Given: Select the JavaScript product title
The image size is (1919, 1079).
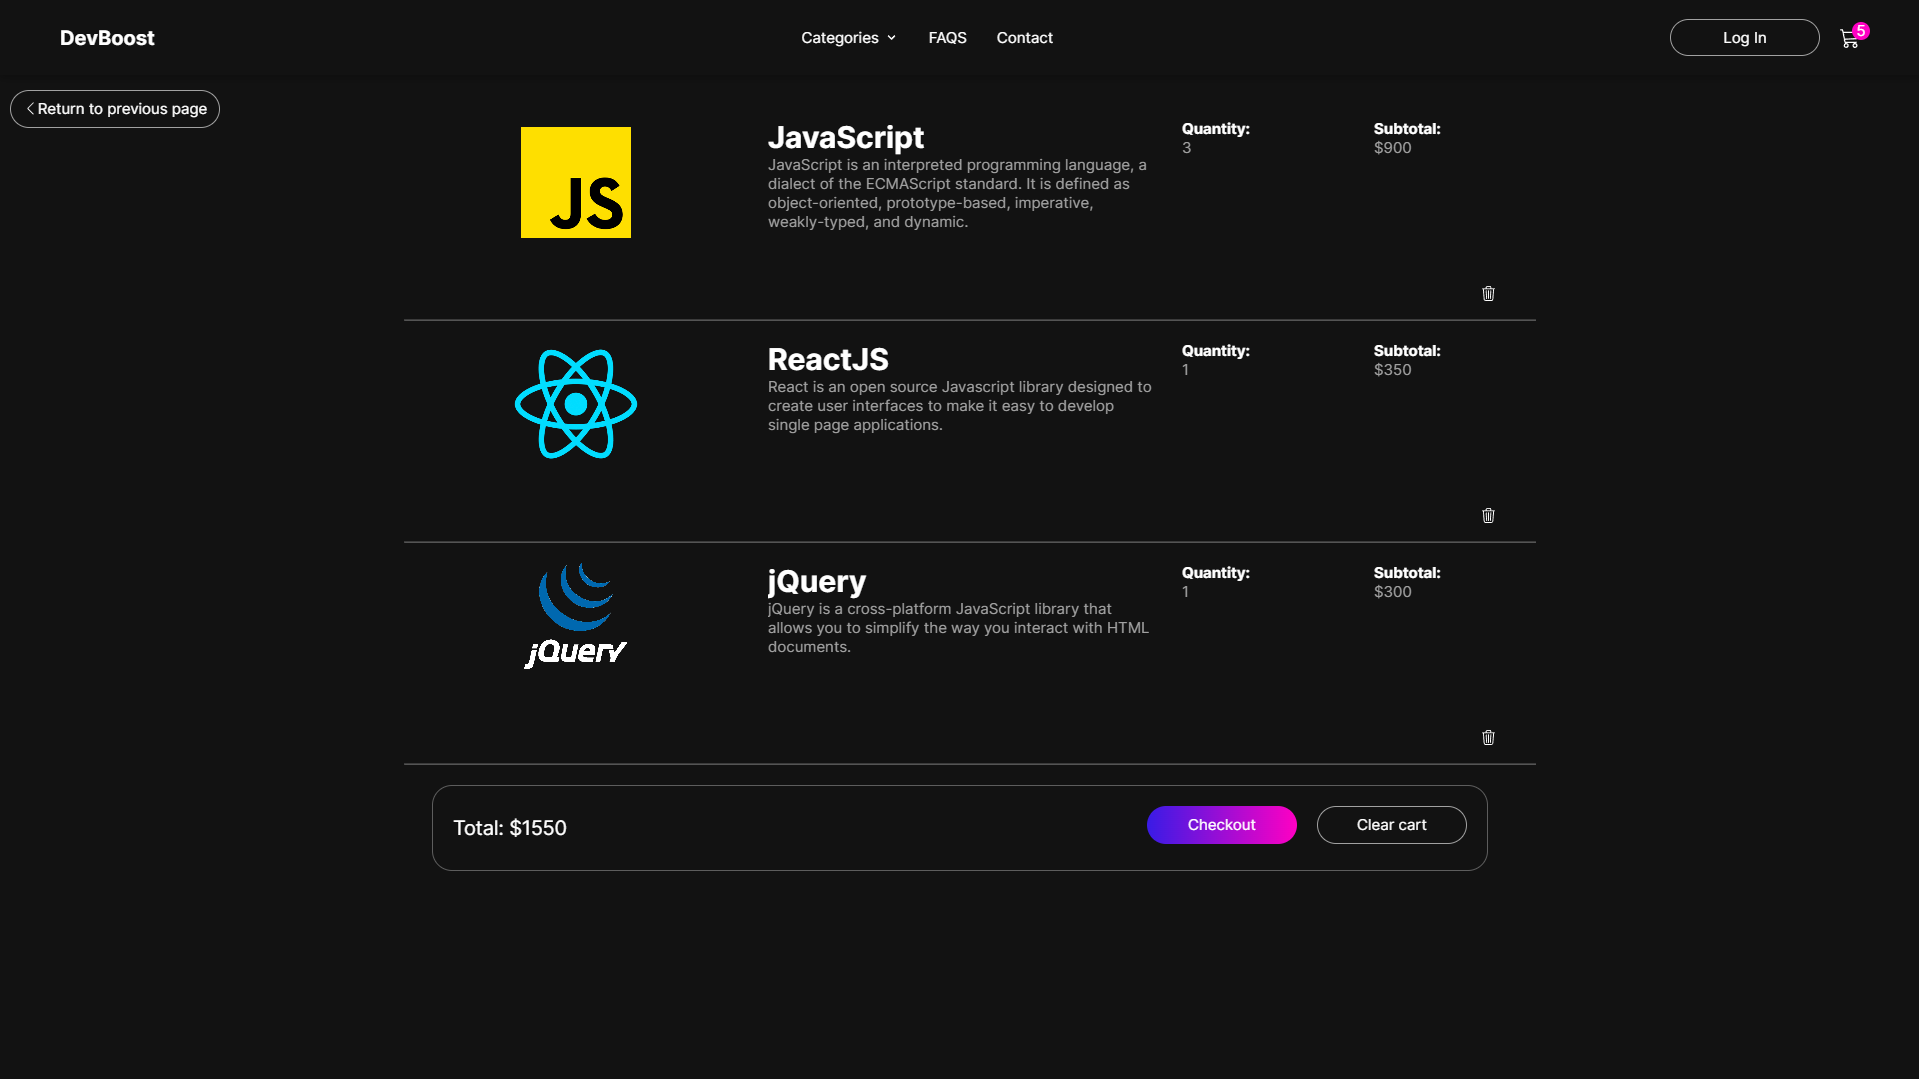Looking at the screenshot, I should point(845,138).
